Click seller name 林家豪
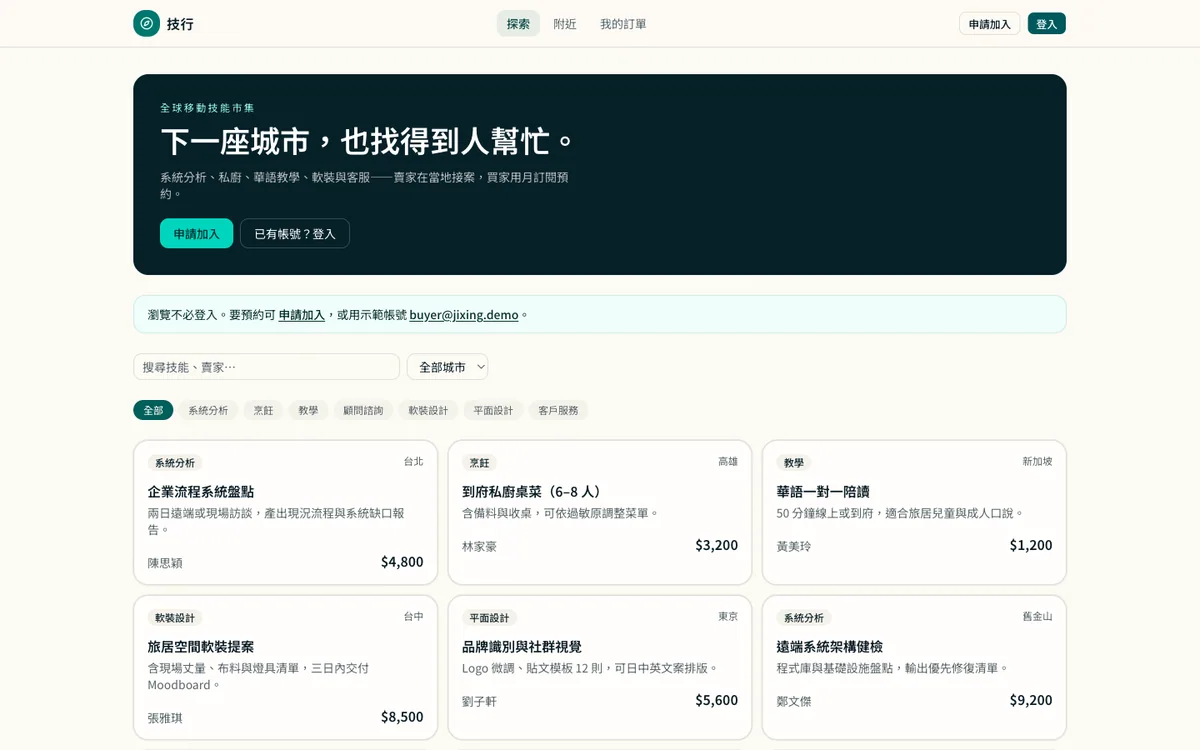 (479, 546)
